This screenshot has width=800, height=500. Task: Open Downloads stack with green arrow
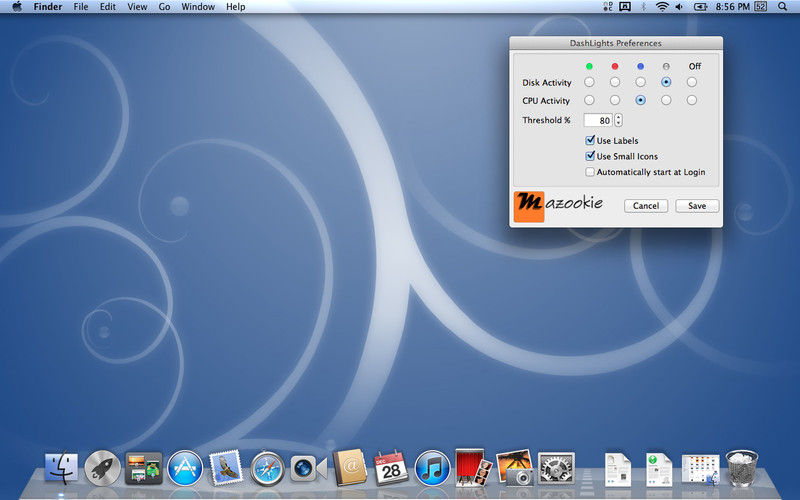click(x=659, y=469)
